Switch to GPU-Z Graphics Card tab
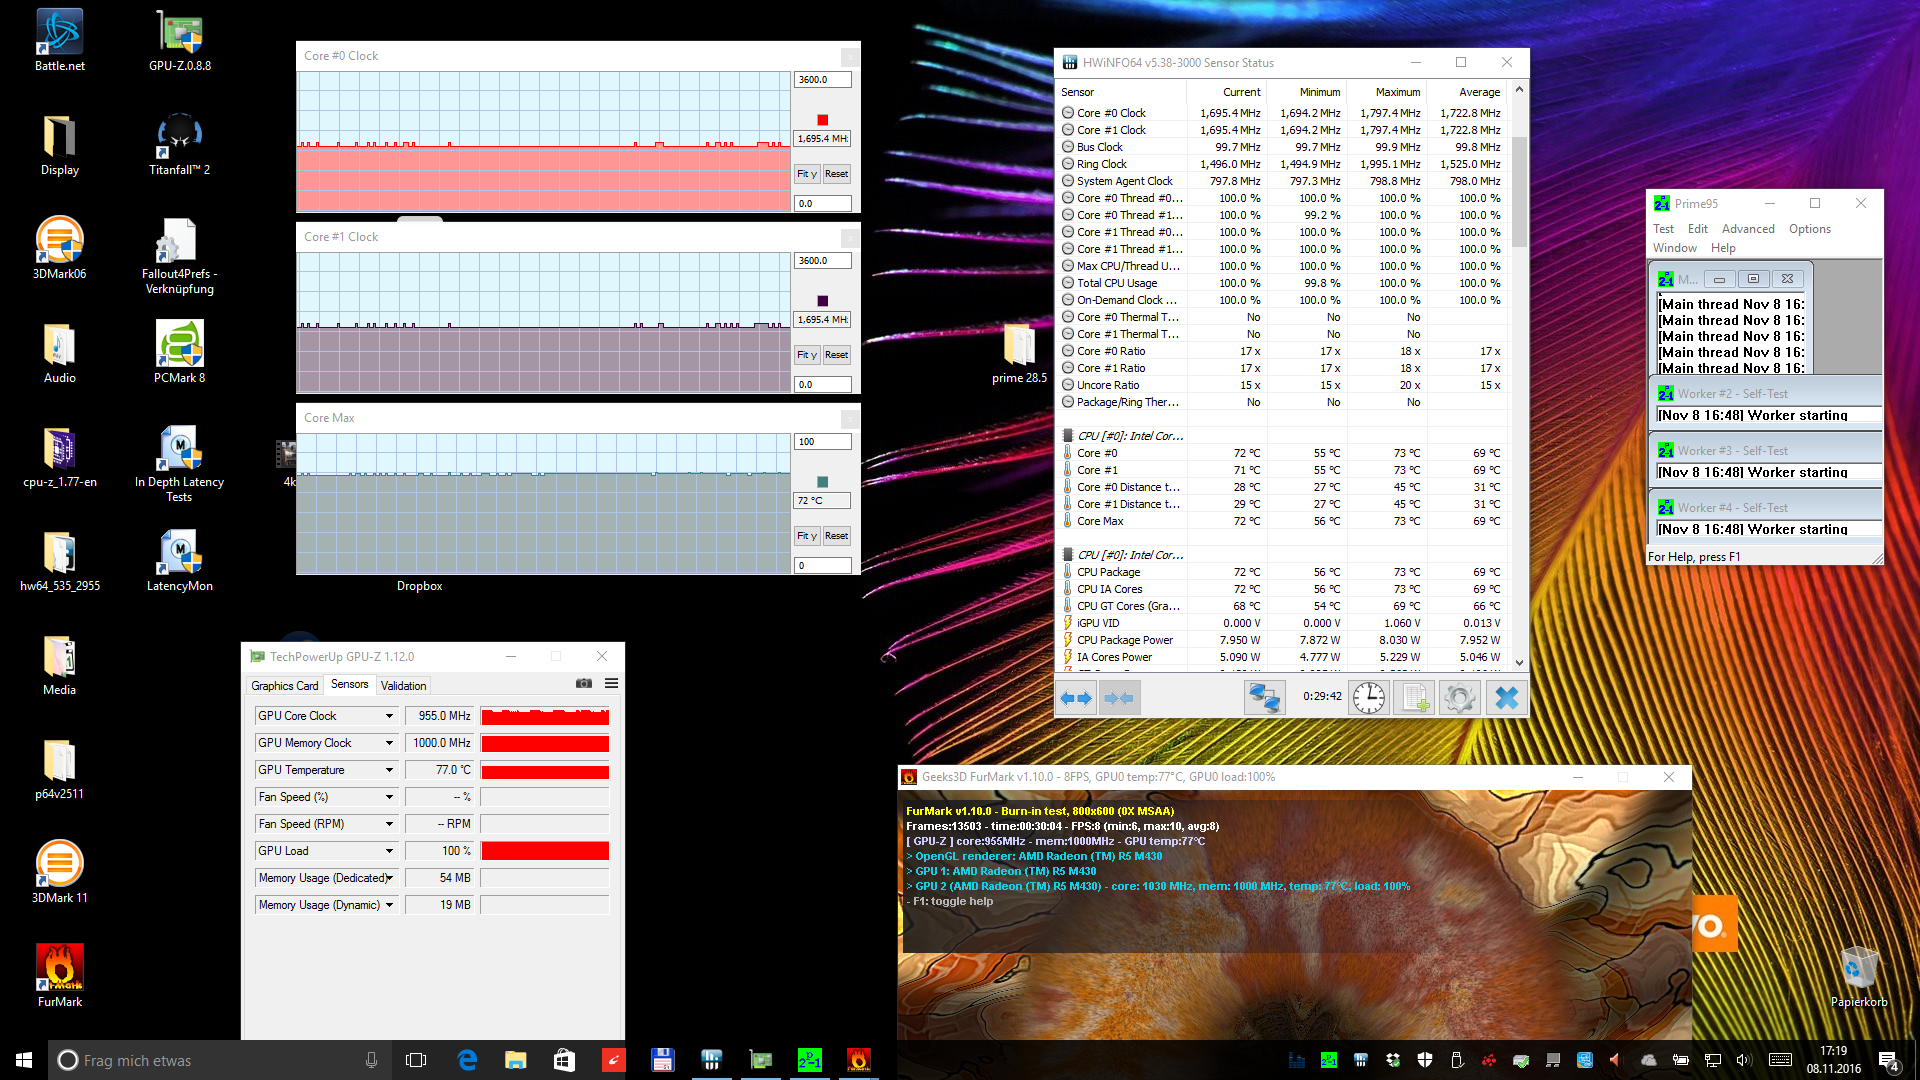The width and height of the screenshot is (1920, 1080). click(x=285, y=685)
